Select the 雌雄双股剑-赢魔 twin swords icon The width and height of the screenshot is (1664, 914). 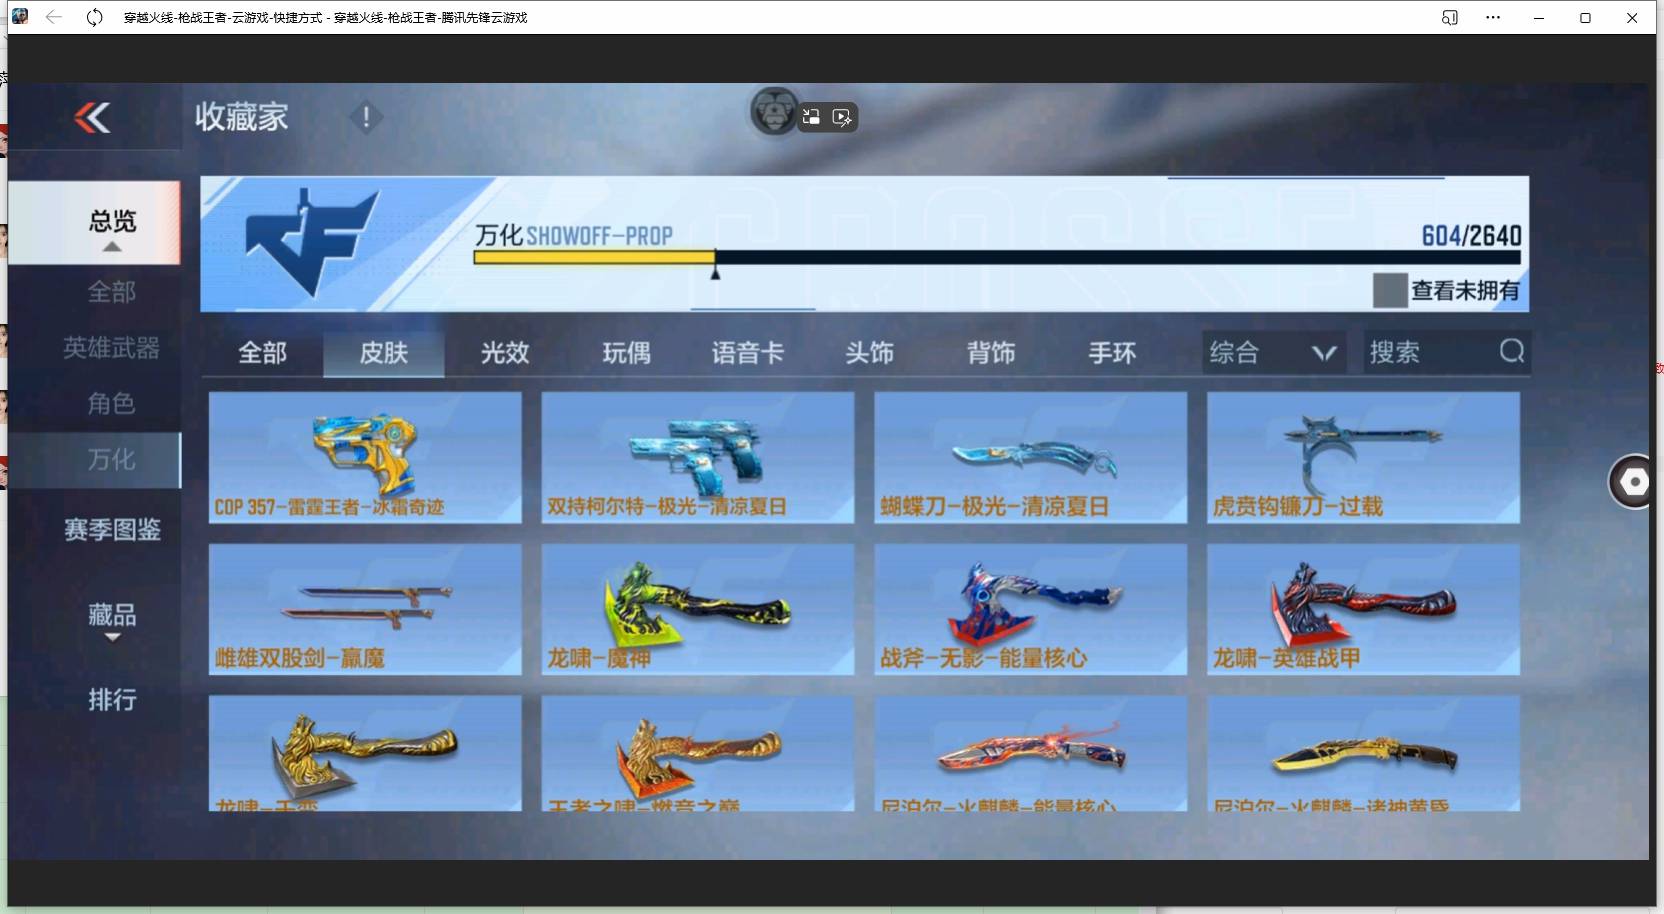pos(366,606)
